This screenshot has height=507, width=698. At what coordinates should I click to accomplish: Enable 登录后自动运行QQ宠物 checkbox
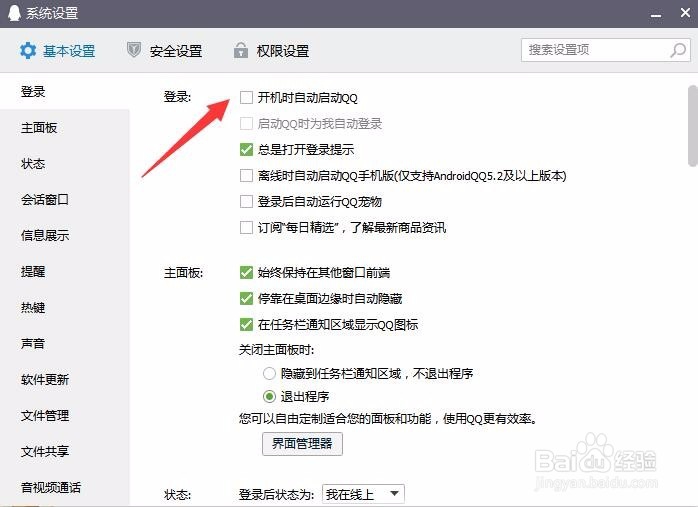coord(246,202)
